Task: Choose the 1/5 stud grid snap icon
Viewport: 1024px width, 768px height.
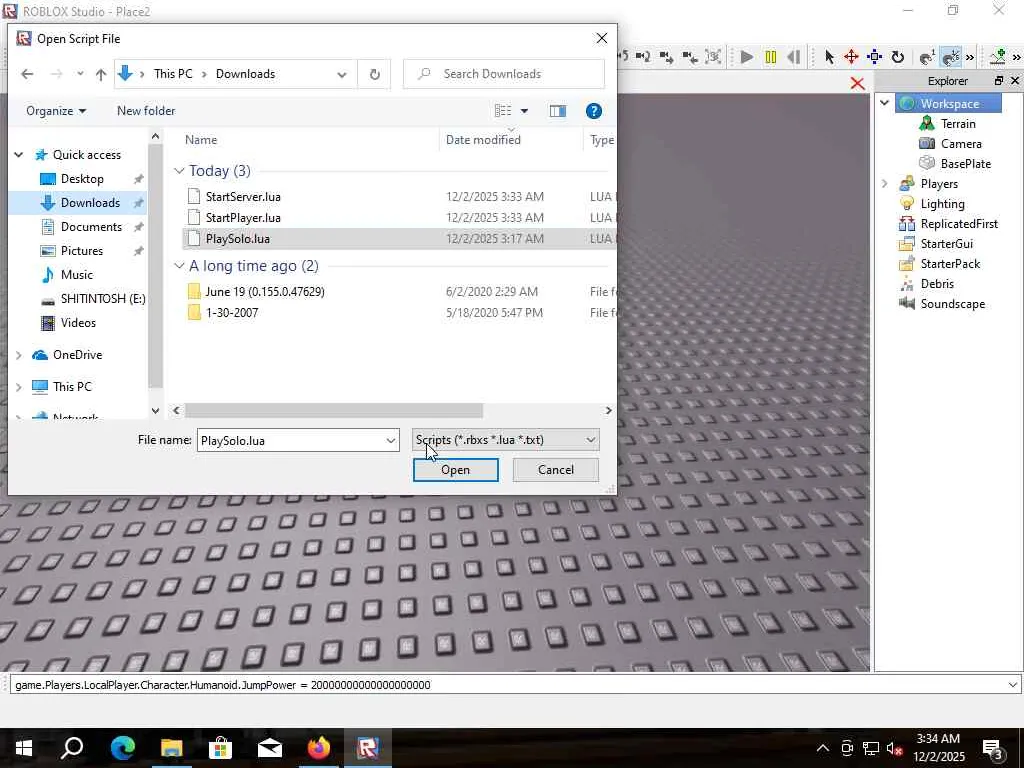Action: point(951,57)
